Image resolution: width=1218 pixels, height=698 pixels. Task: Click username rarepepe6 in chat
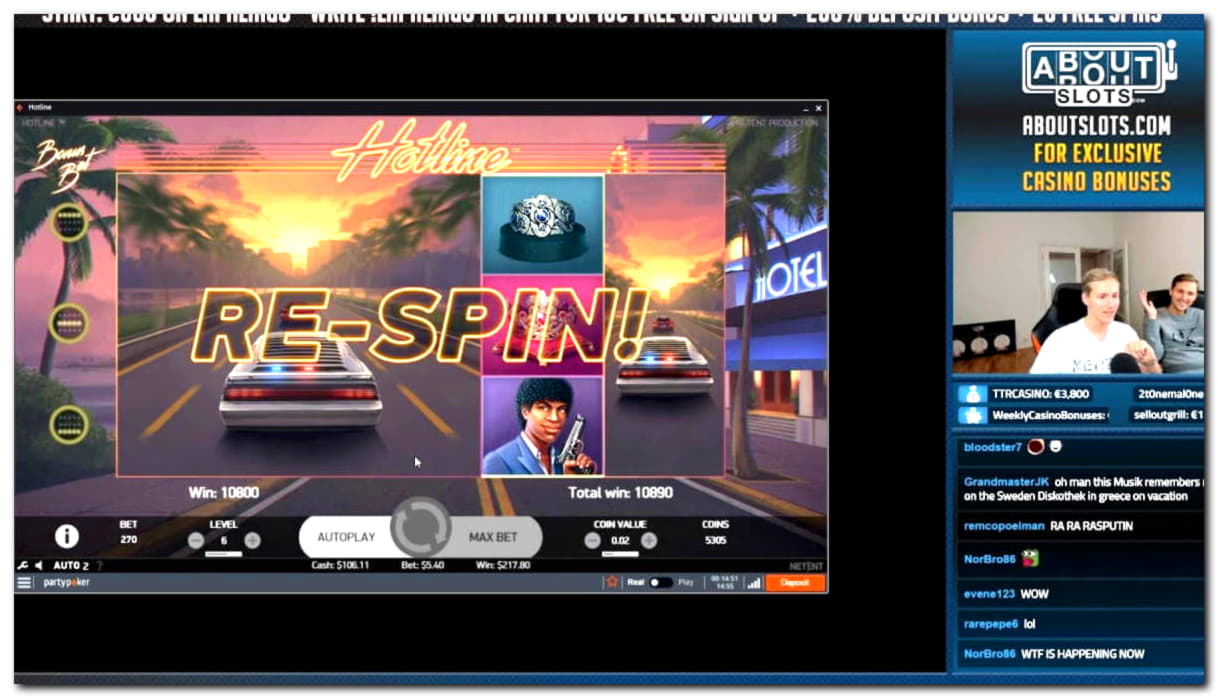[990, 623]
